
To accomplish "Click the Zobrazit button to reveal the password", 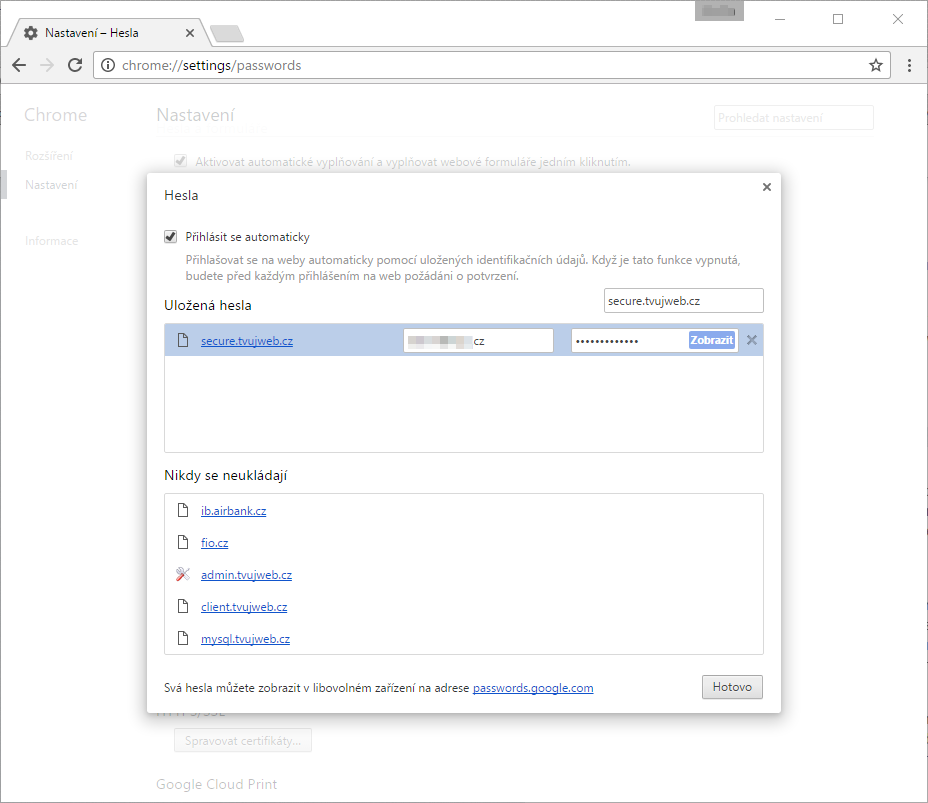I will [x=711, y=340].
